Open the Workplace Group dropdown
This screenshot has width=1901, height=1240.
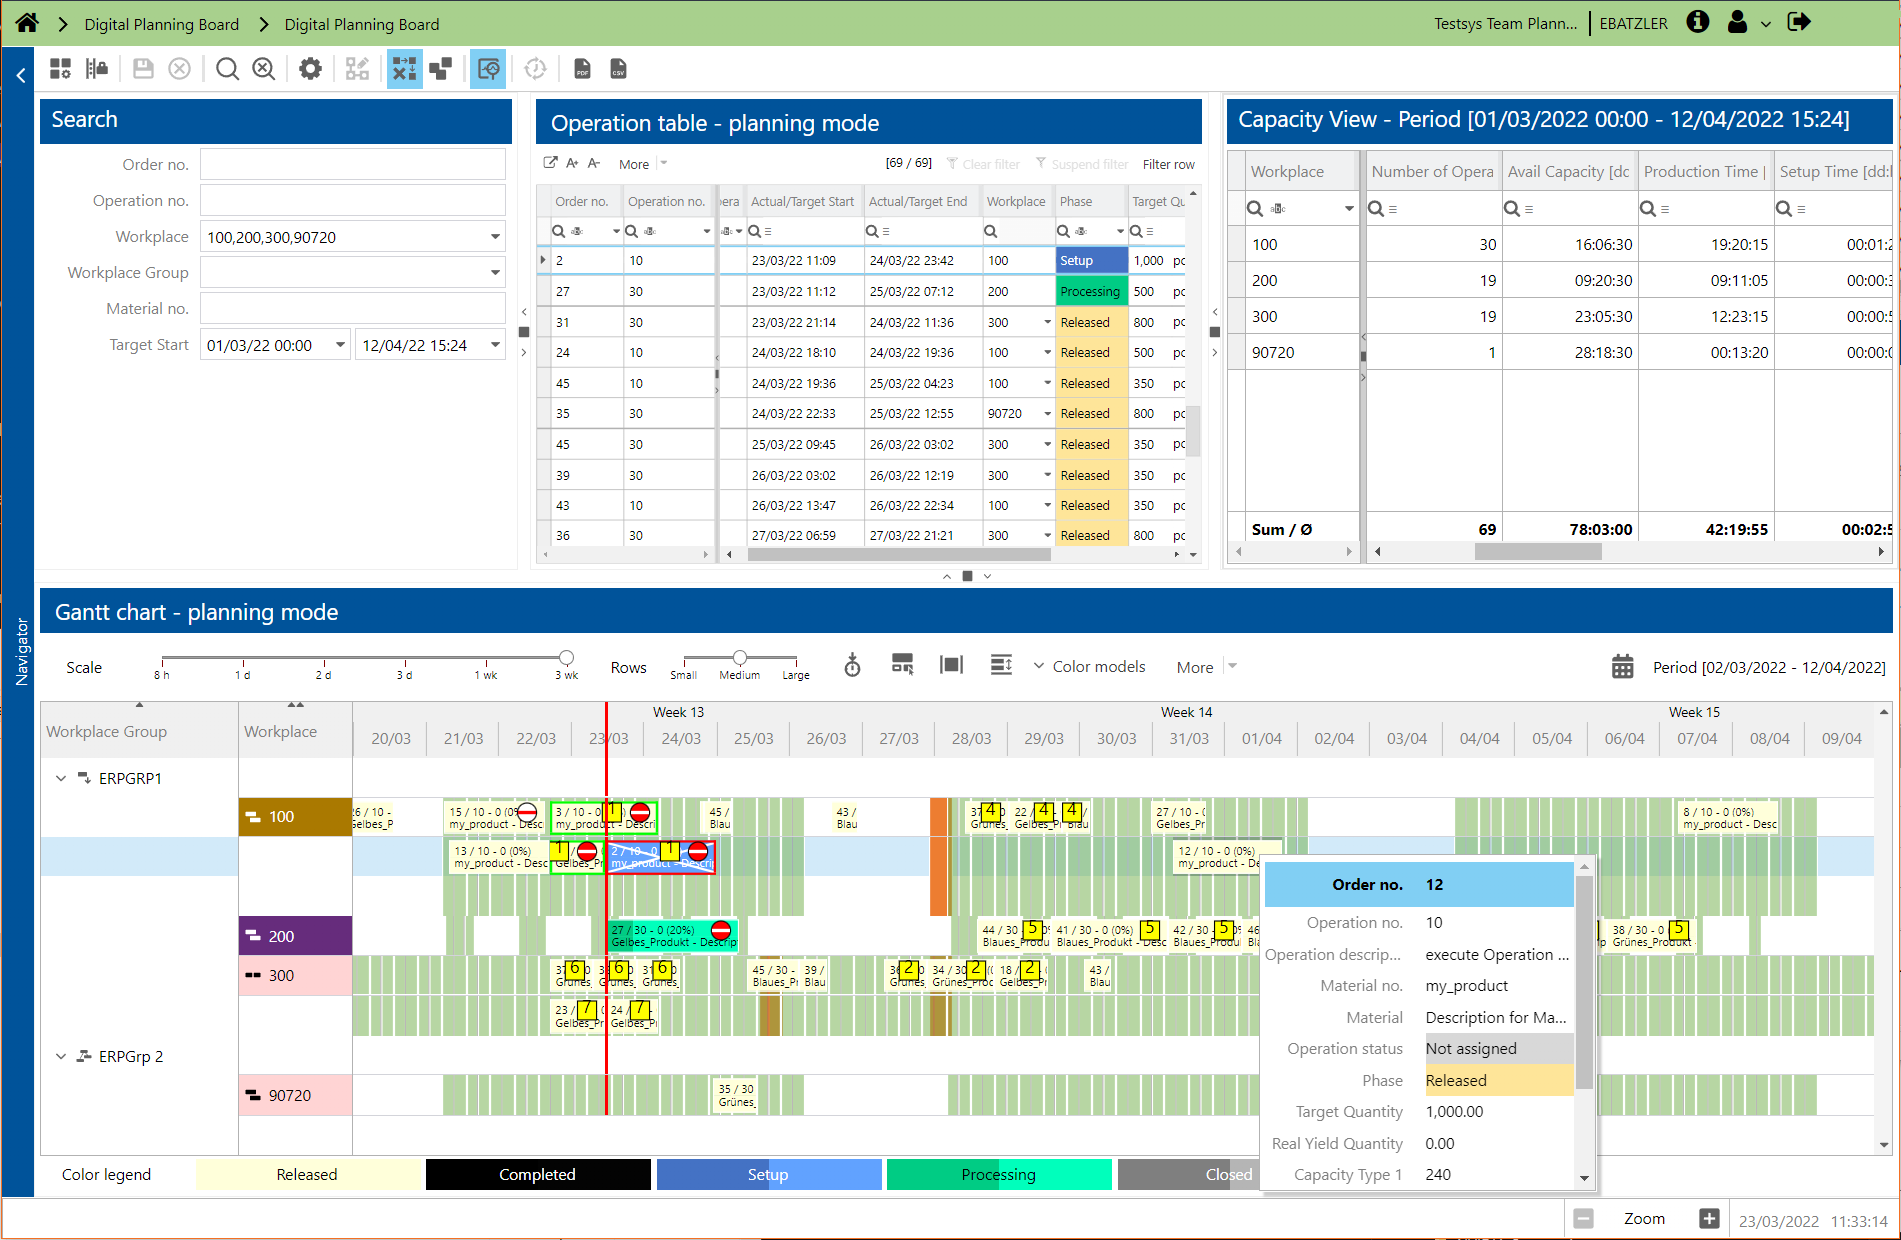point(494,273)
